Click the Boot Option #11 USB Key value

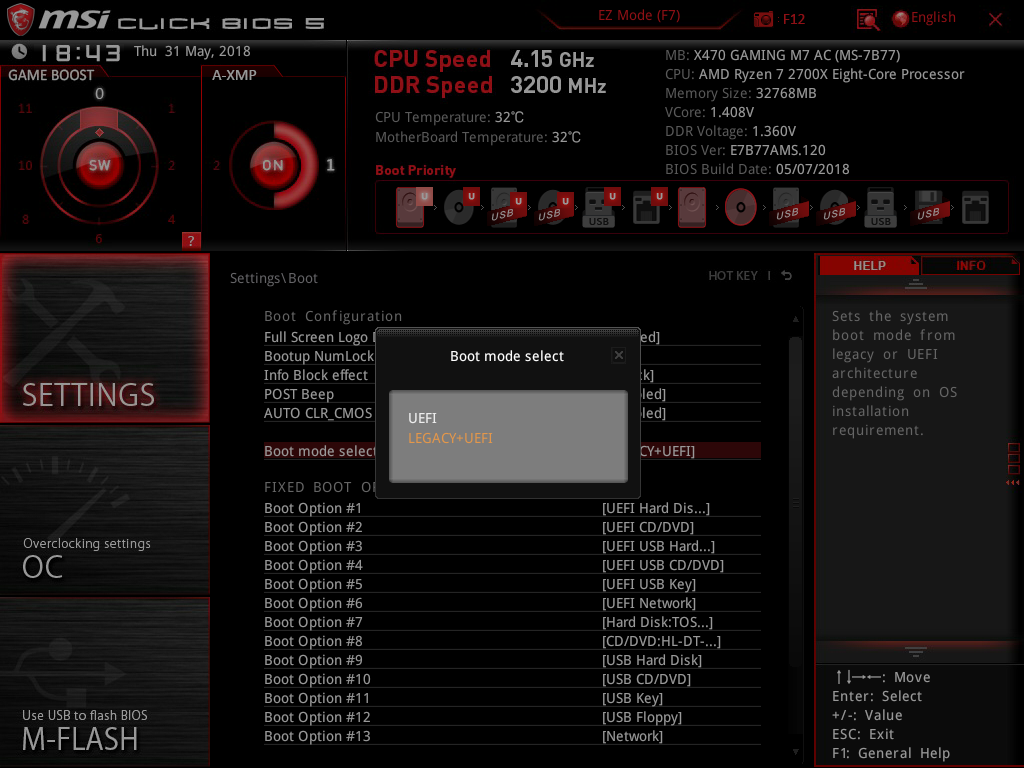[632, 698]
